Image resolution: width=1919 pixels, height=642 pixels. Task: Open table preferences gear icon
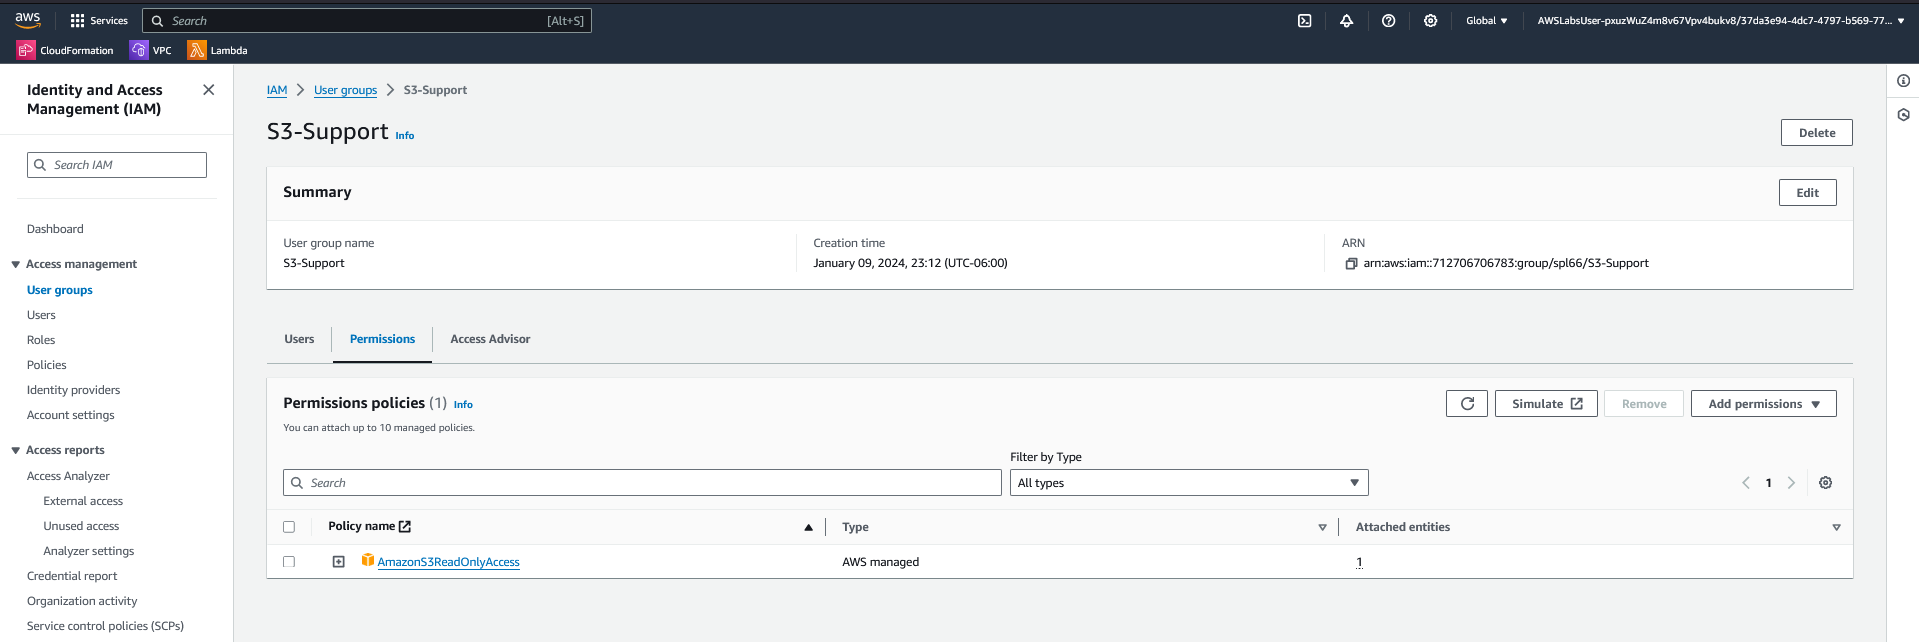click(1825, 483)
